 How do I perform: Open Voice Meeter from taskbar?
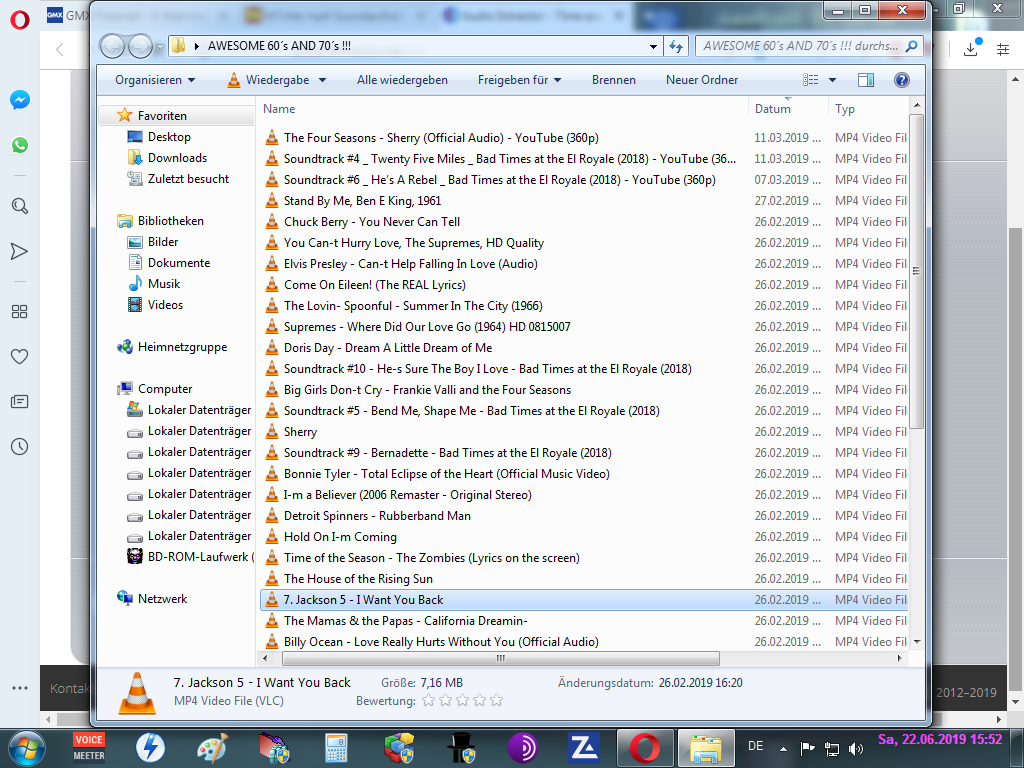tap(89, 748)
